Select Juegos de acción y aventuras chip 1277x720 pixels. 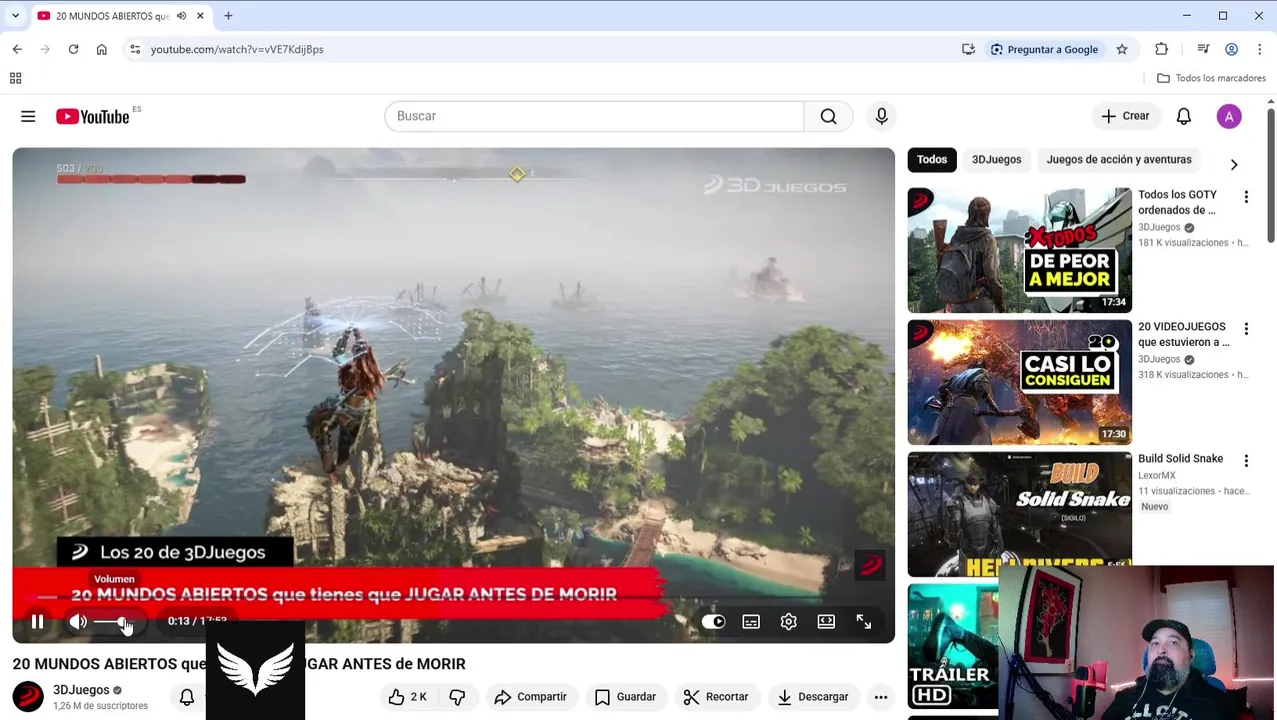[1119, 159]
